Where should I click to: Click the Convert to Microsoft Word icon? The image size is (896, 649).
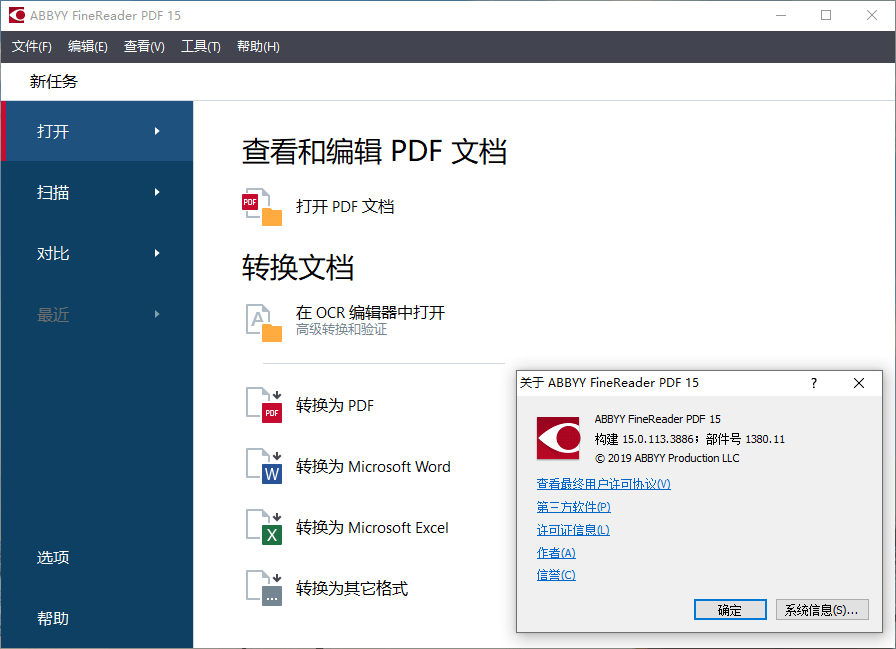pos(263,466)
